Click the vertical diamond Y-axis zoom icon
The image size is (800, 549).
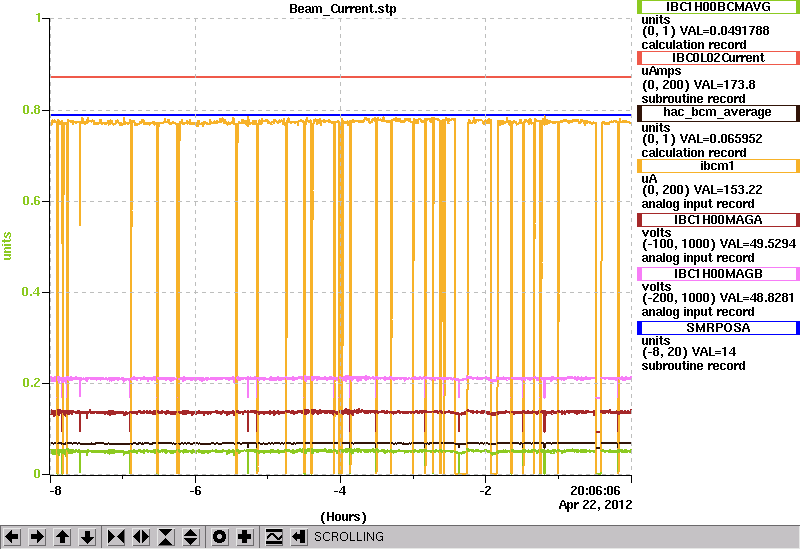click(191, 537)
